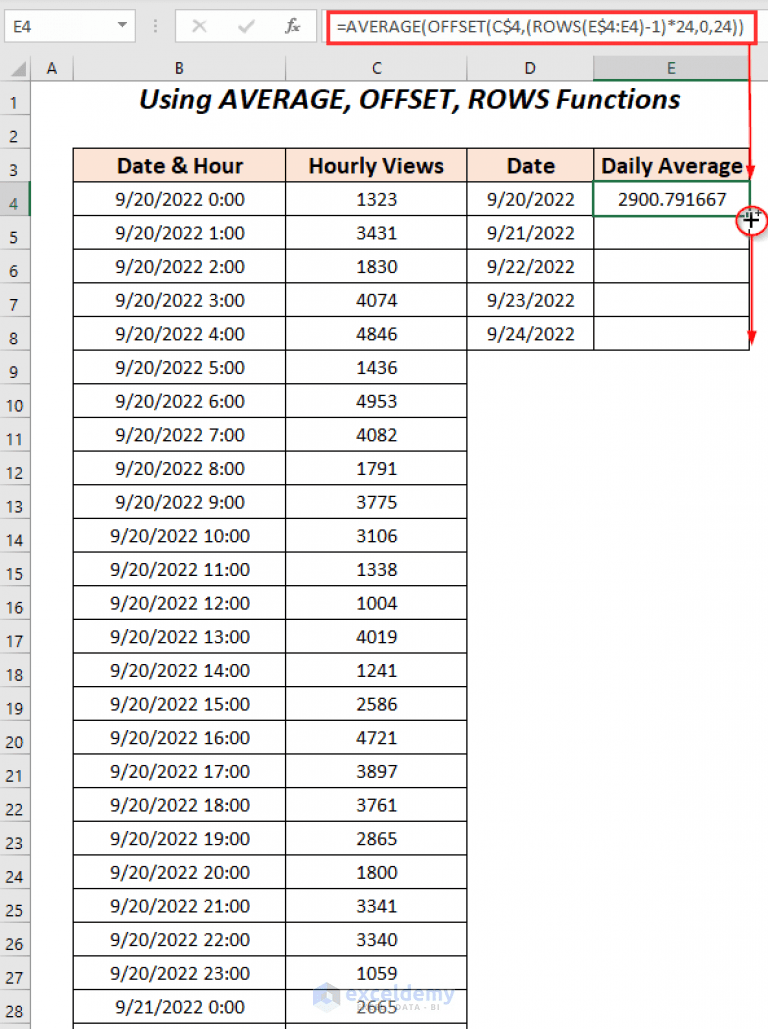
Task: Select column B header
Action: [x=179, y=68]
